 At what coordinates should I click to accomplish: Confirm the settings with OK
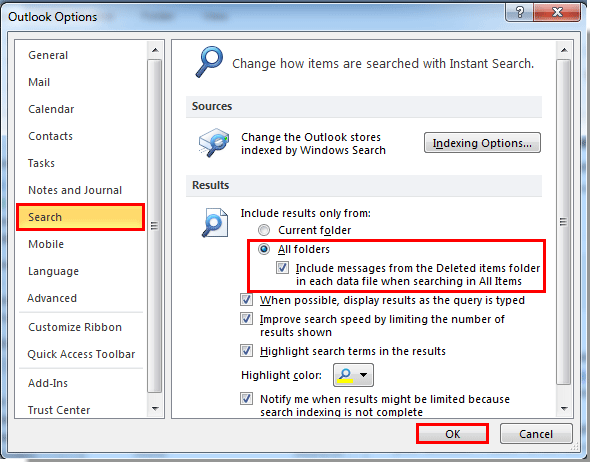click(452, 434)
